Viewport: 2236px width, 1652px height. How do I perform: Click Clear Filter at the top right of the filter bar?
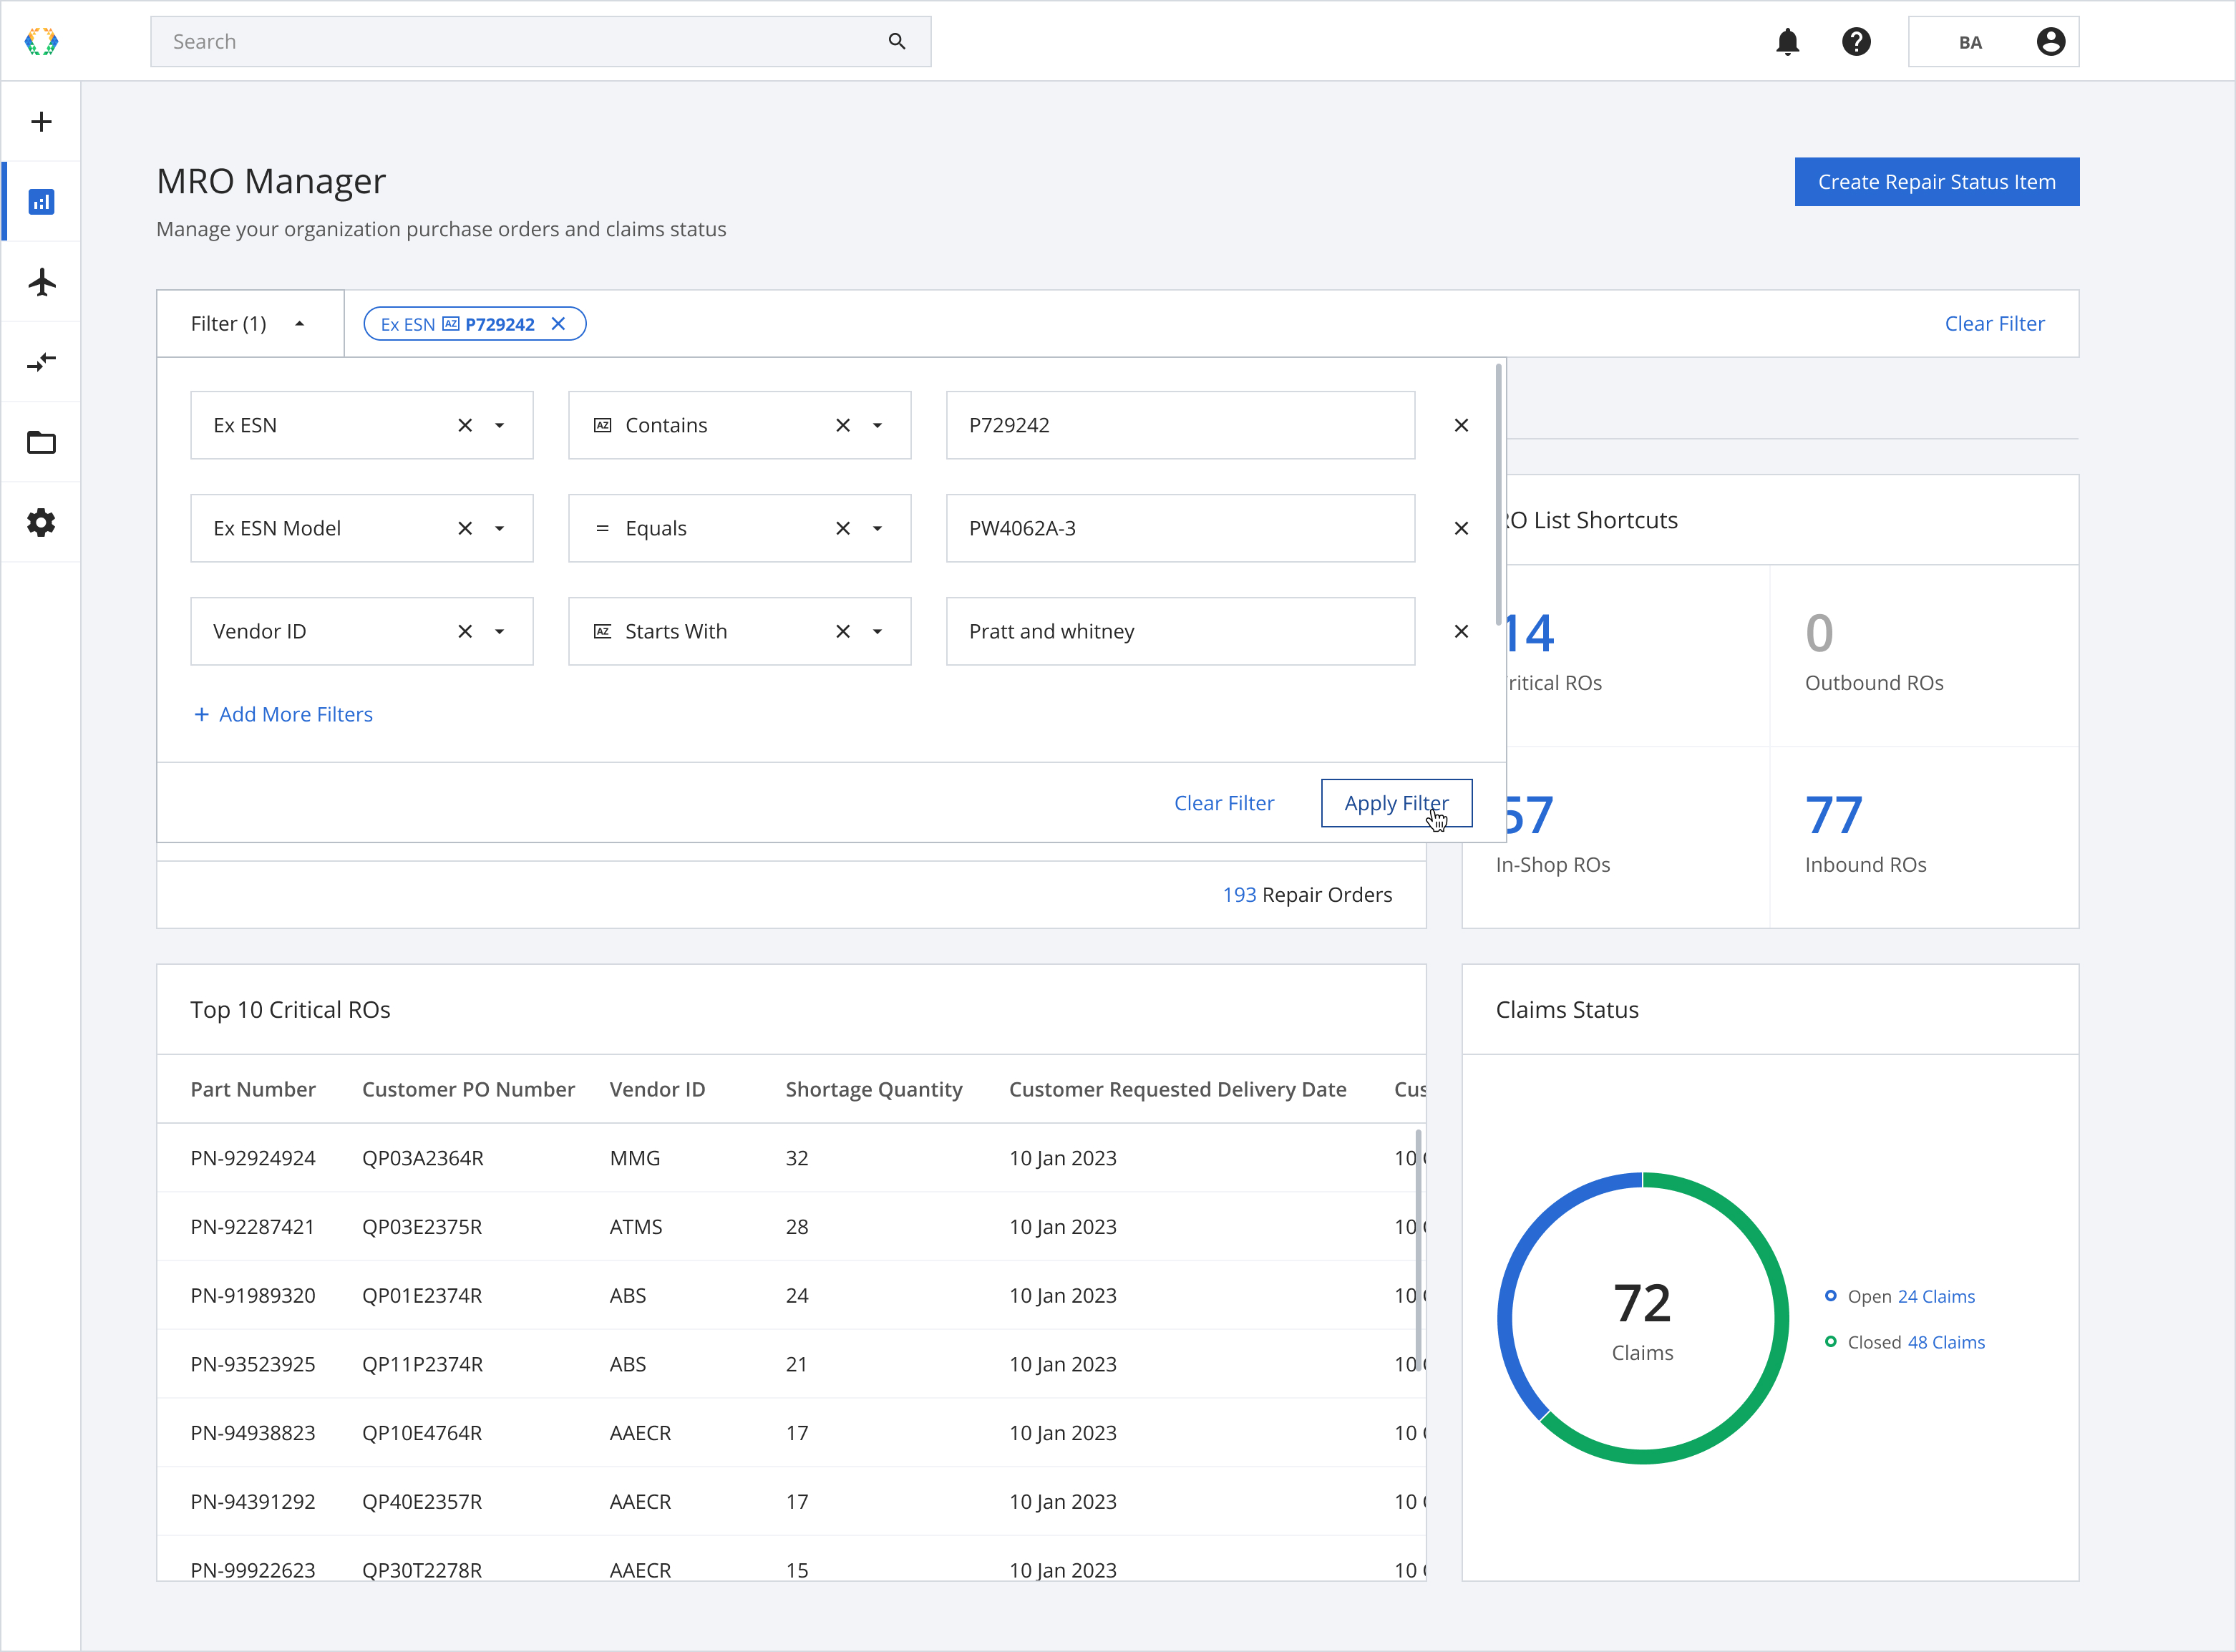coord(1994,324)
